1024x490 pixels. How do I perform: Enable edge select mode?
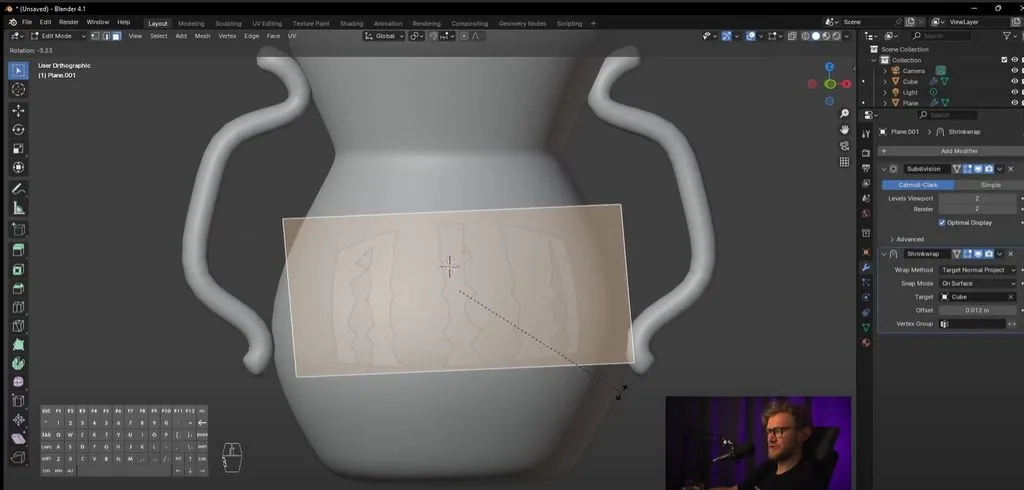click(106, 36)
